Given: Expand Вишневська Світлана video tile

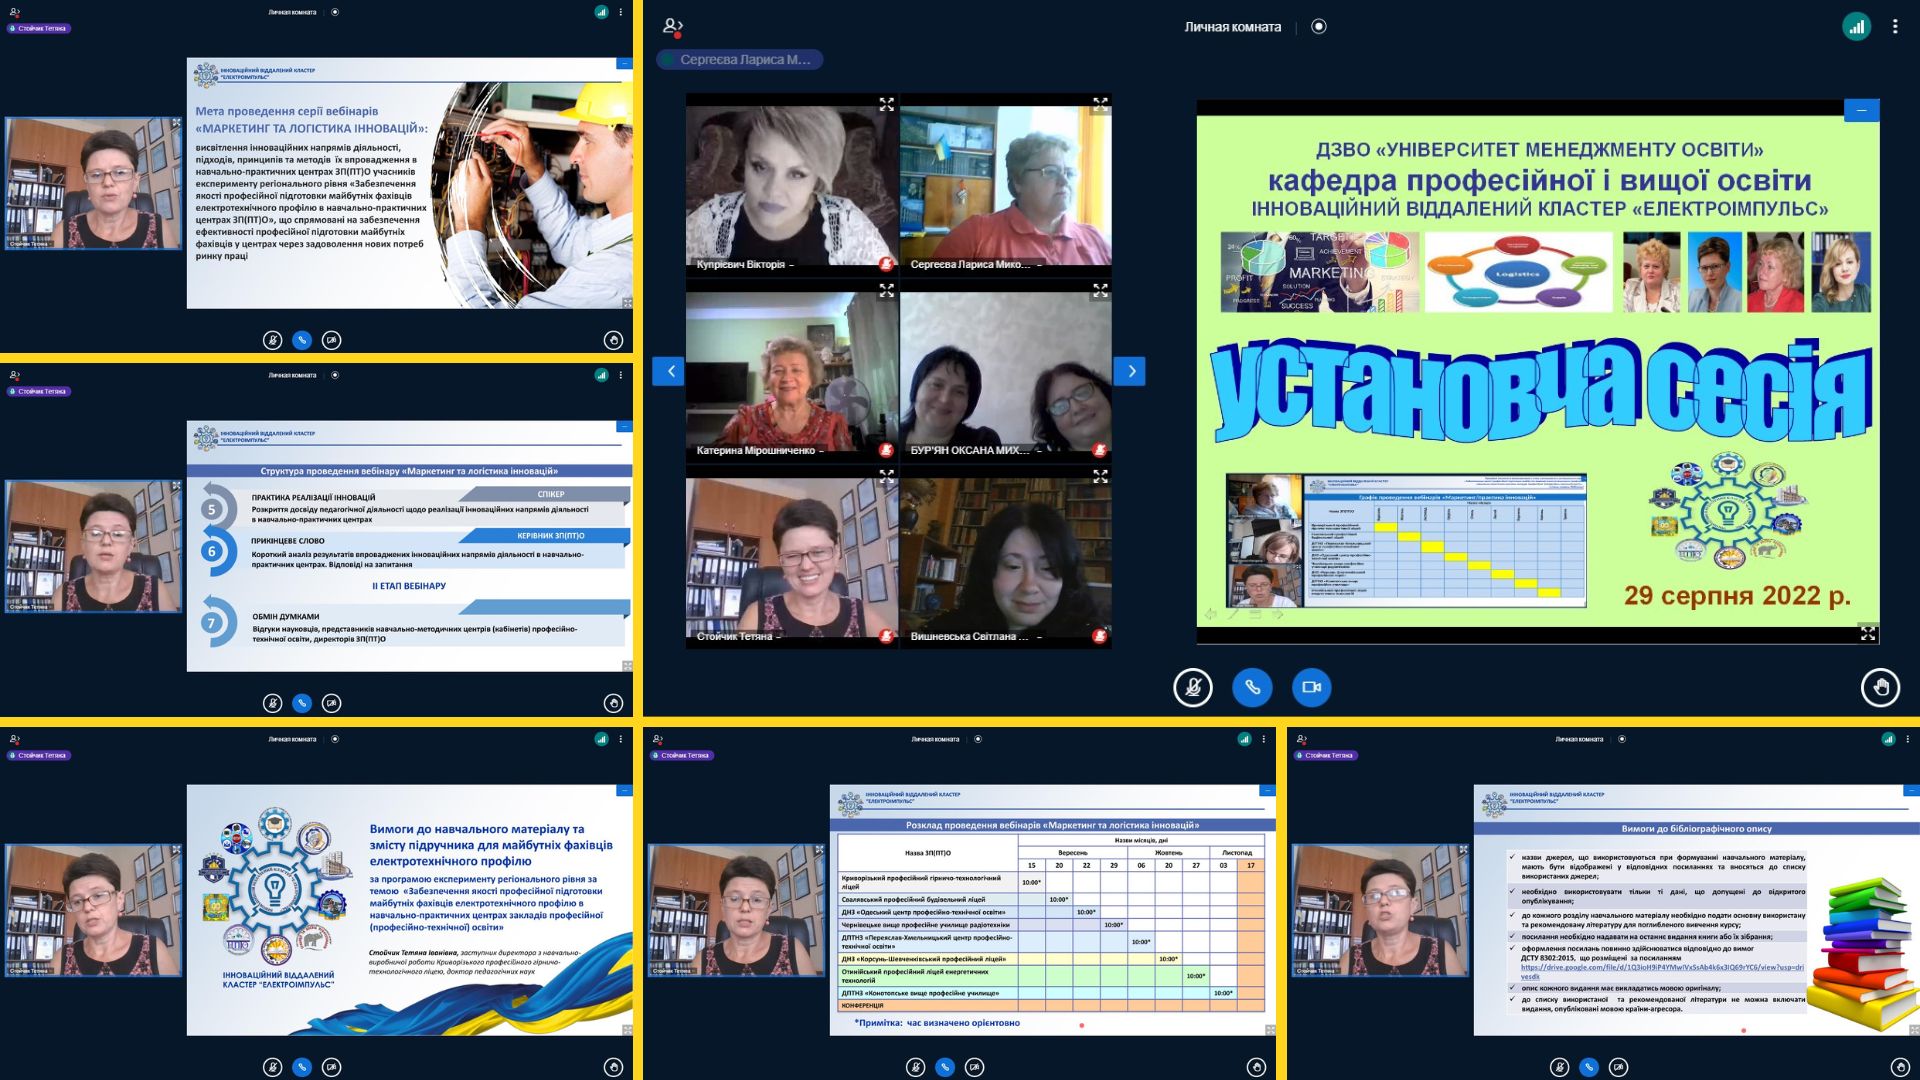Looking at the screenshot, I should [x=1100, y=476].
